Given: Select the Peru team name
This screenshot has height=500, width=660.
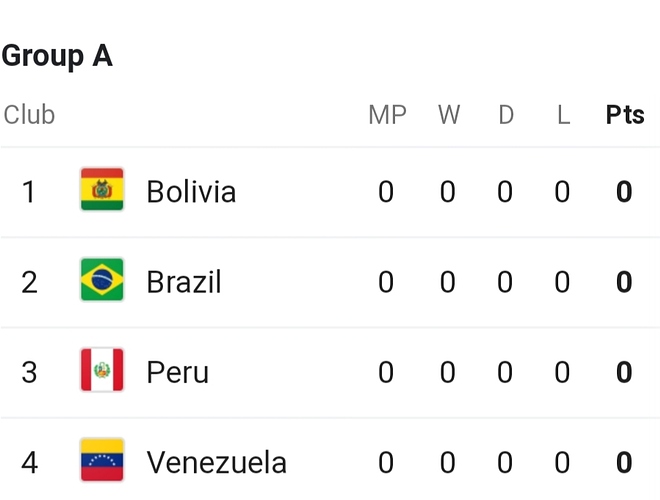Looking at the screenshot, I should tap(178, 372).
